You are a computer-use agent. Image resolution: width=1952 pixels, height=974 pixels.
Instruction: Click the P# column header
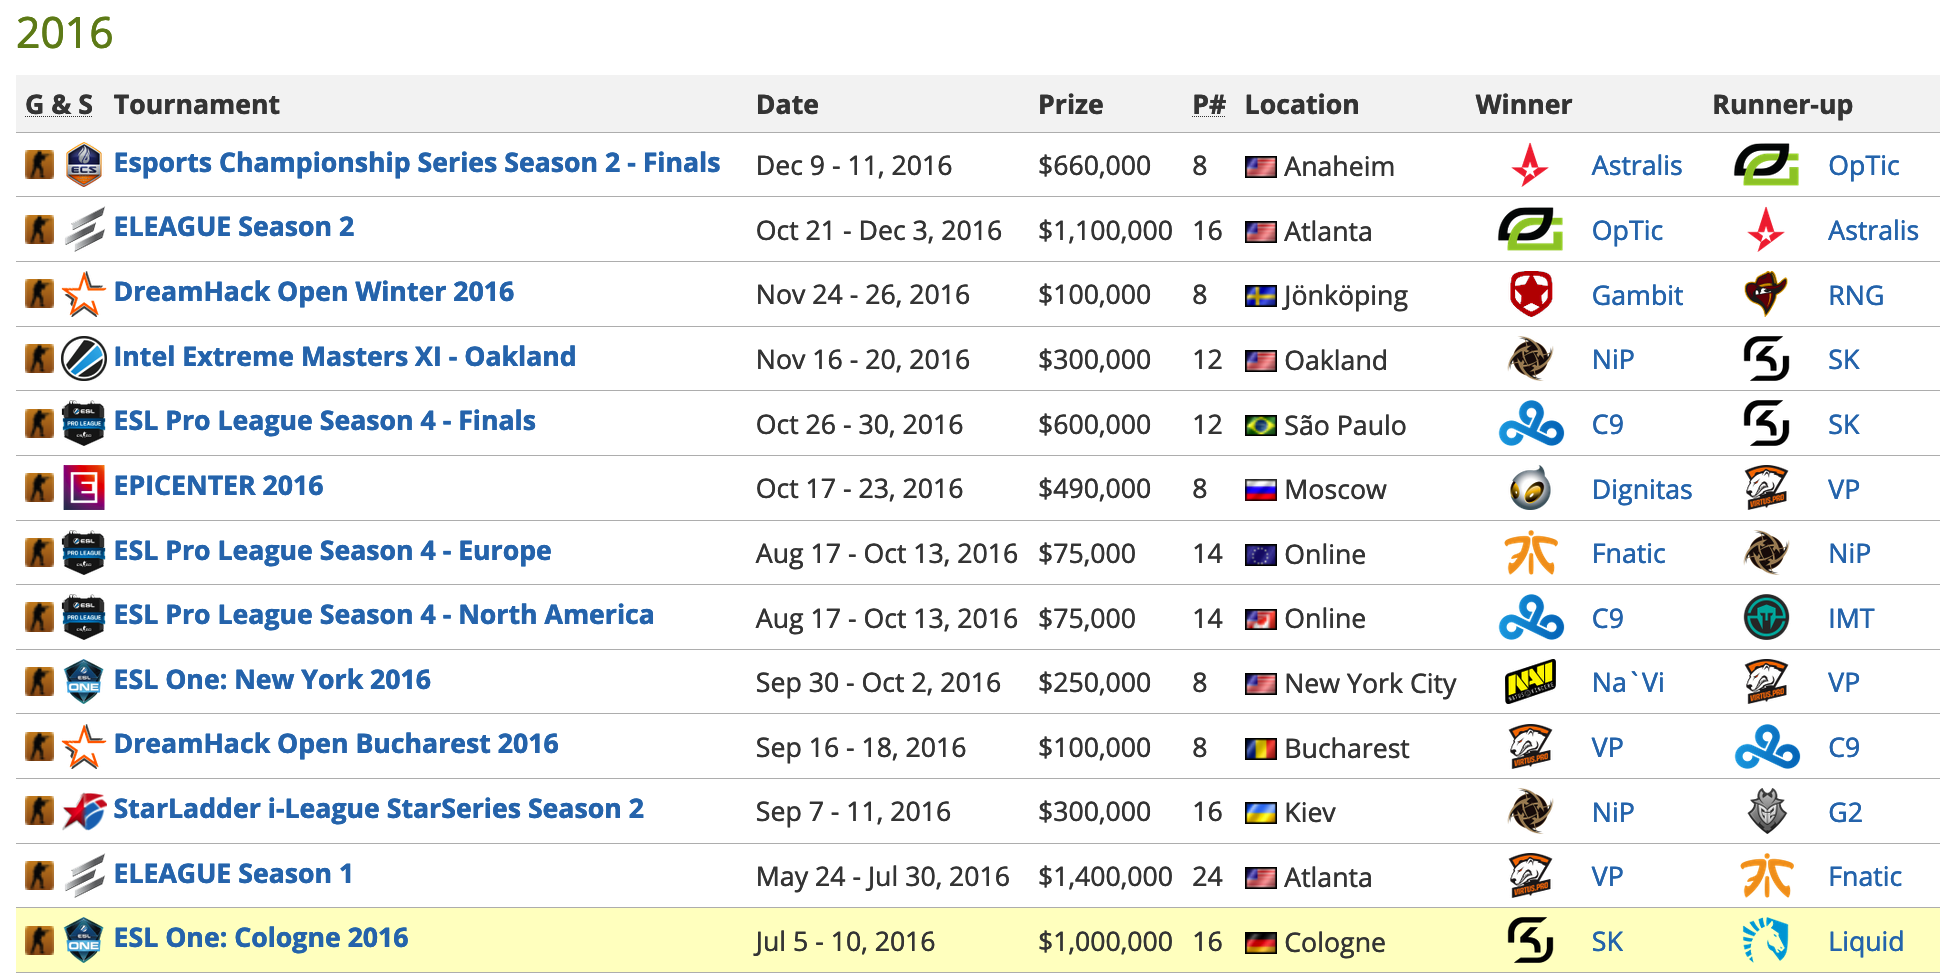click(x=1208, y=105)
